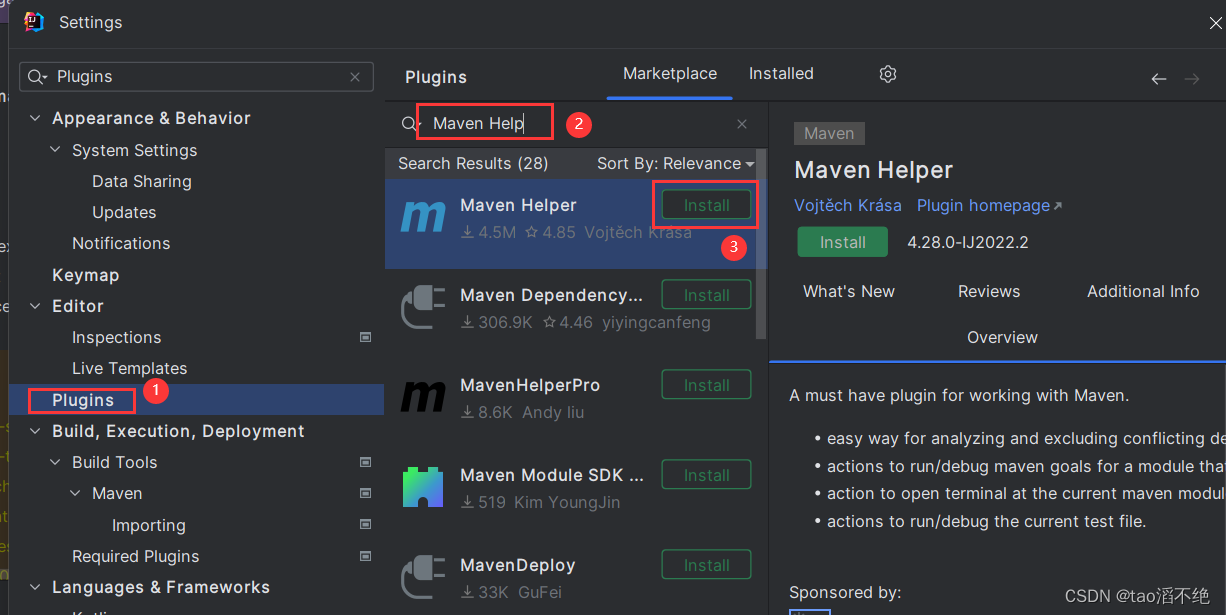Click the project-level icon beside Maven
Screen dimensions: 1226x615
[x=366, y=494]
